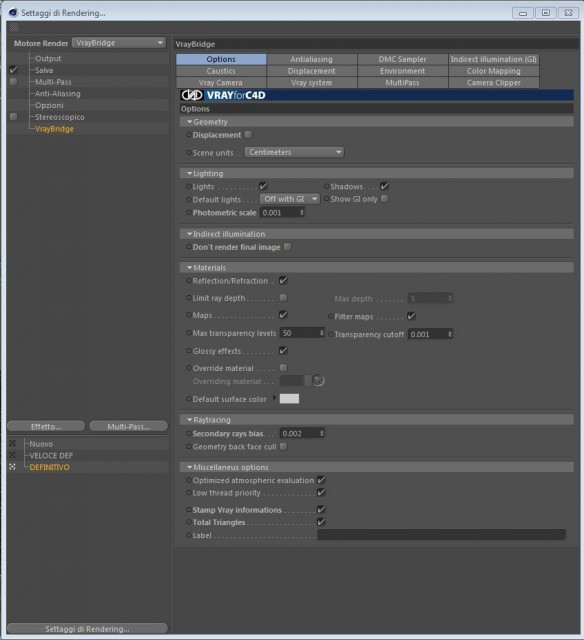Click the Cinema 4D title bar icon
Viewport: 584px width, 640px height.
click(x=13, y=13)
